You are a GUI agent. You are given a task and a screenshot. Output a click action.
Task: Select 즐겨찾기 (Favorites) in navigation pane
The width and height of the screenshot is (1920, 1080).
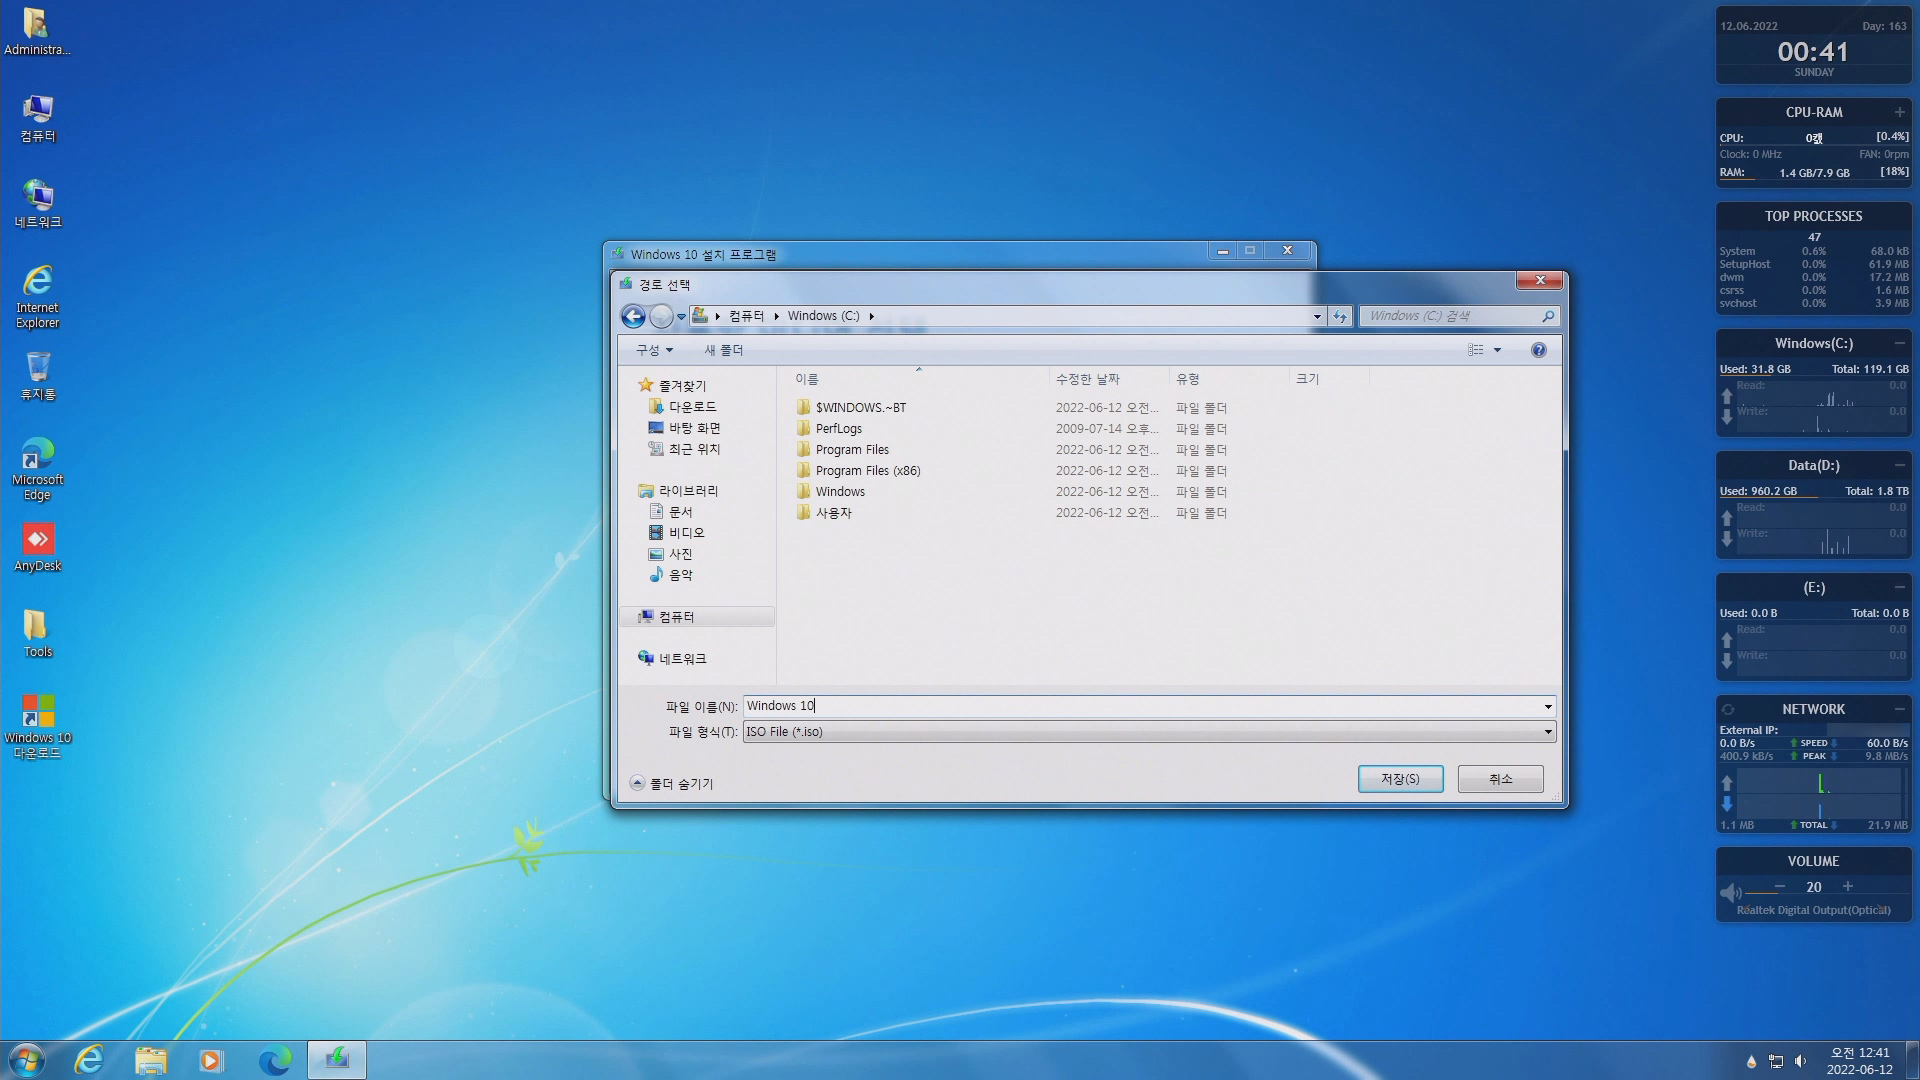(682, 386)
